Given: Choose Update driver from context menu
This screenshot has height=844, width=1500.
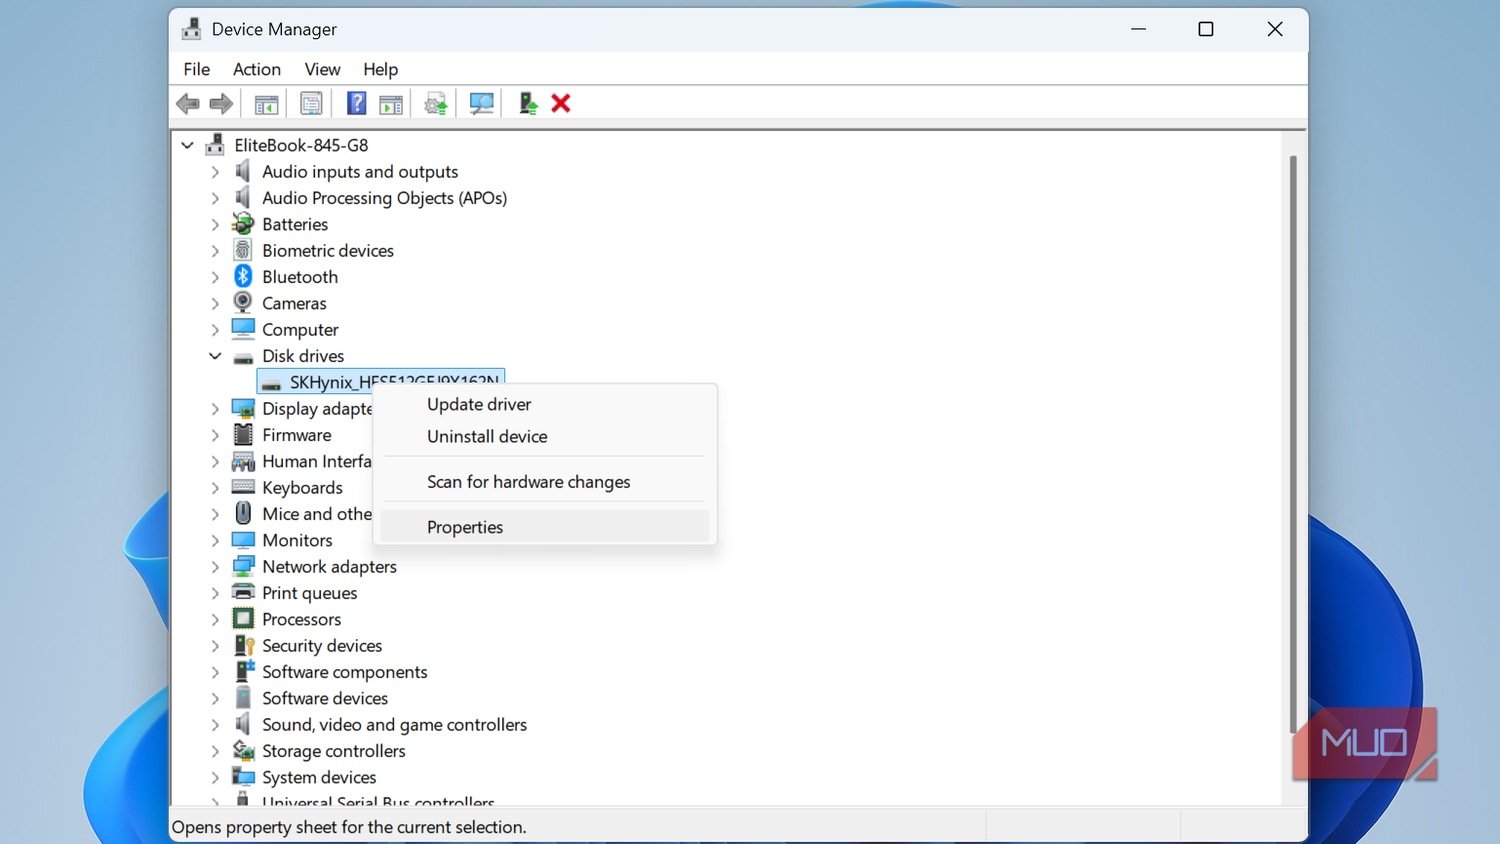Looking at the screenshot, I should [x=545, y=404].
